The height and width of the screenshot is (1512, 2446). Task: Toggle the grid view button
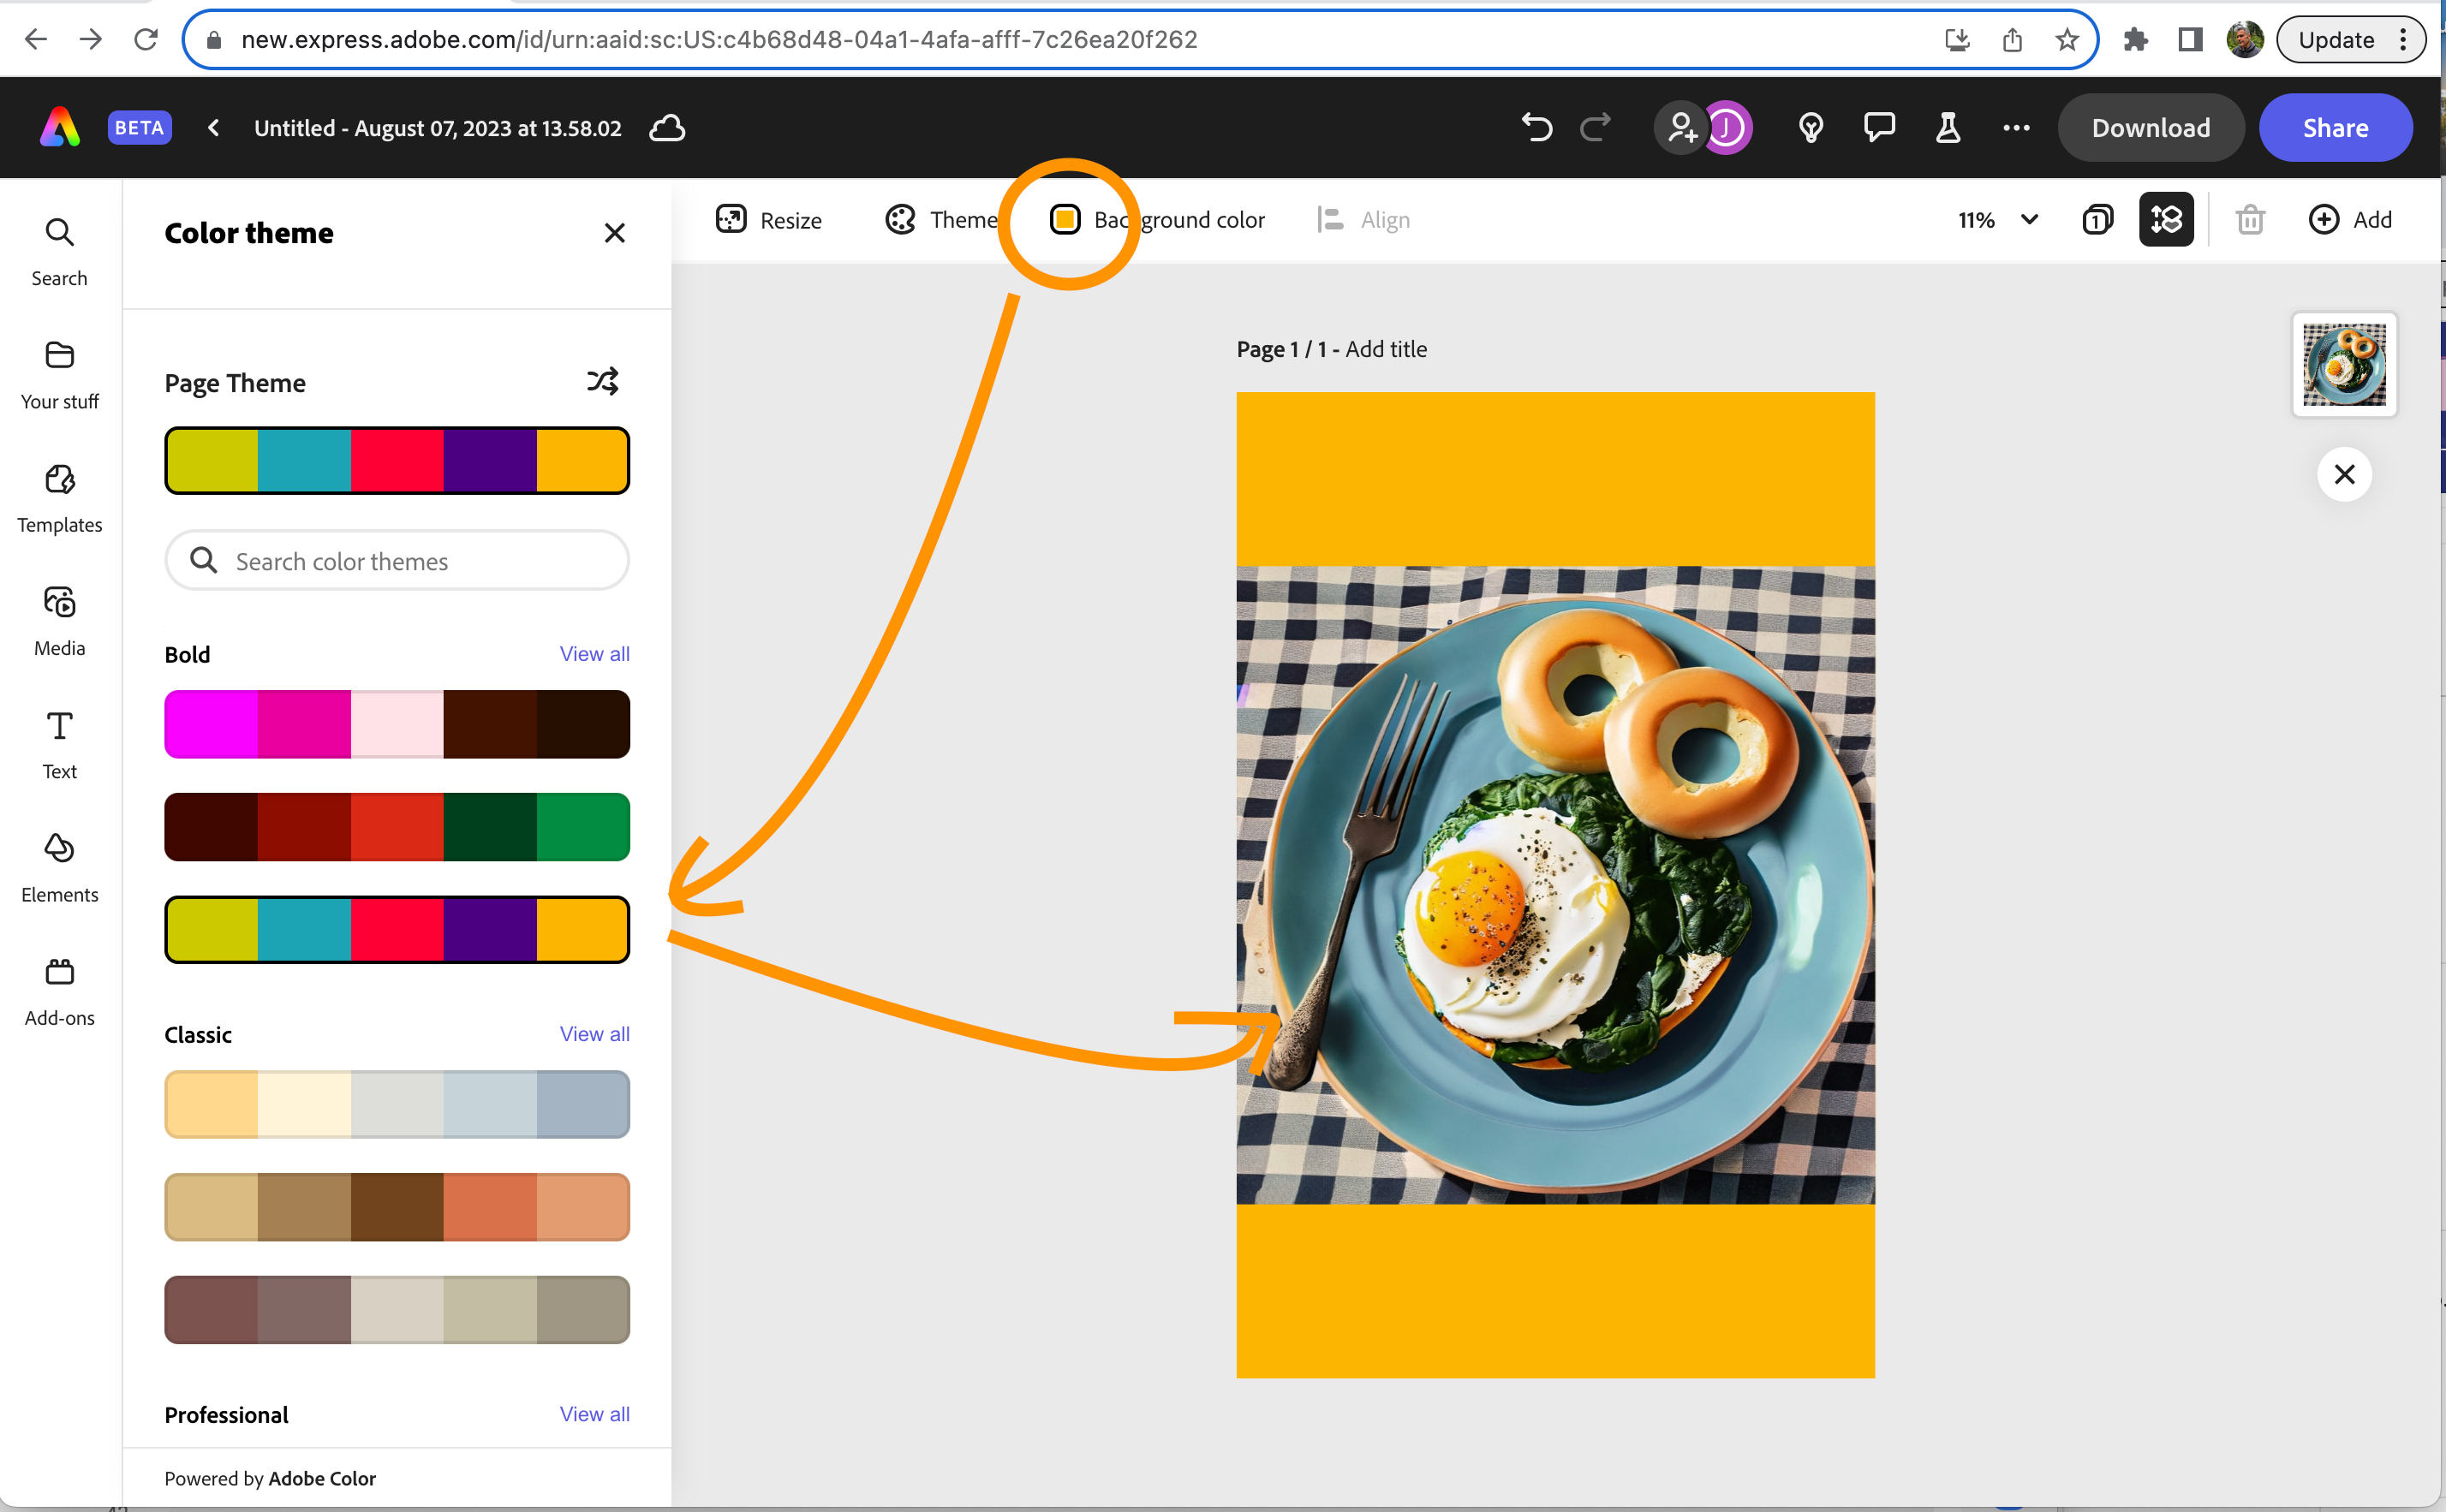click(x=2166, y=219)
